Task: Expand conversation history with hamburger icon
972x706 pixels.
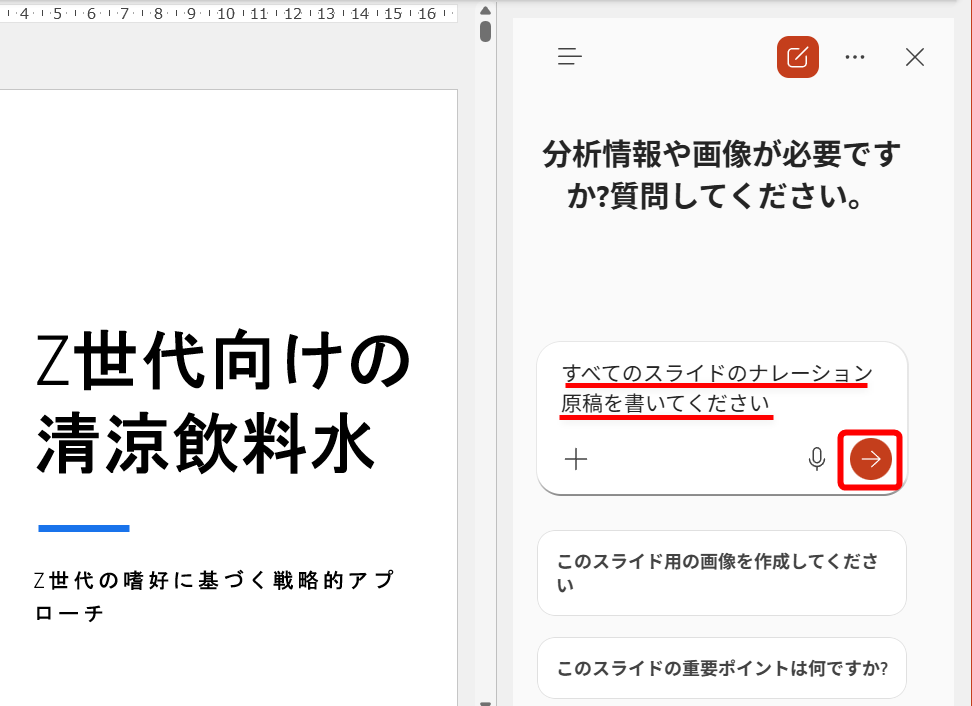Action: (569, 57)
